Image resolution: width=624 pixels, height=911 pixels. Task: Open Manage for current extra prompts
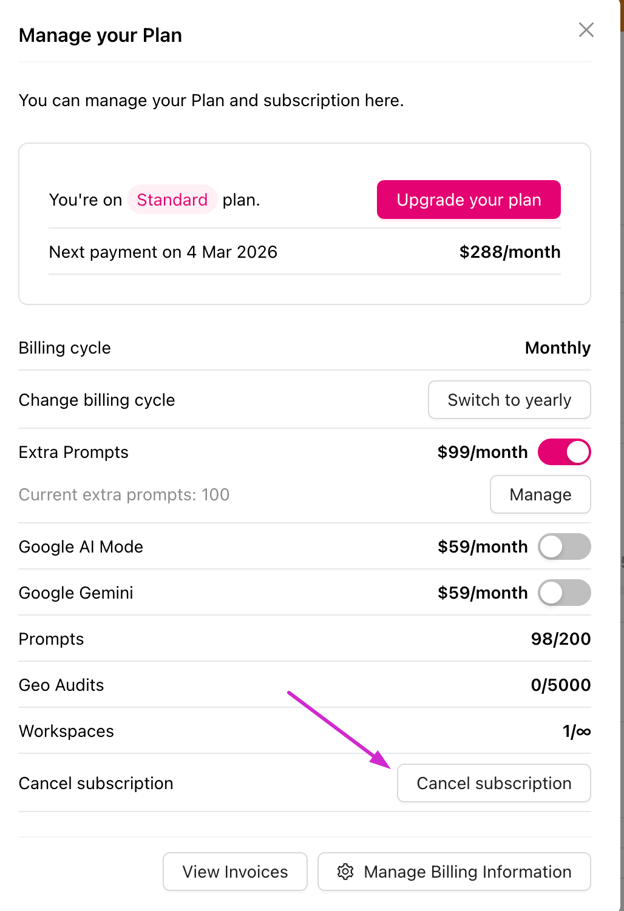[540, 494]
